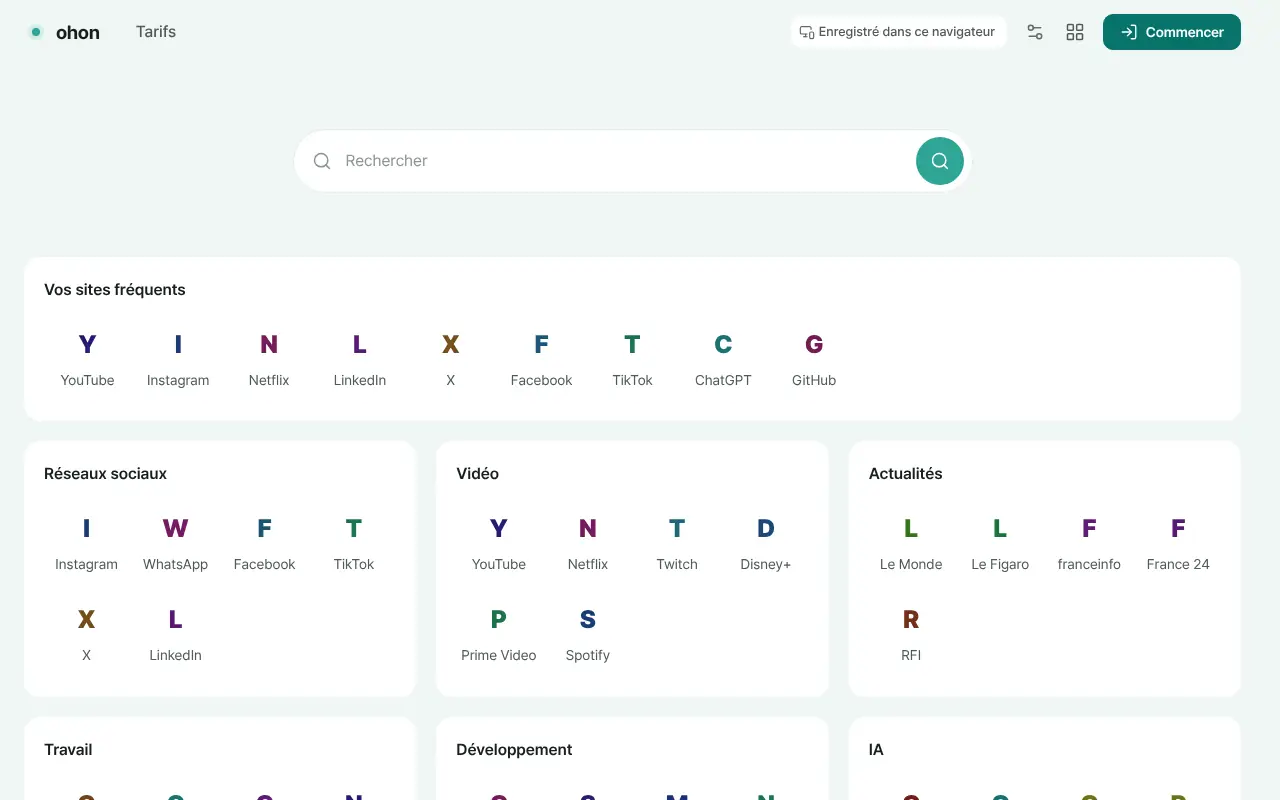
Task: Click the Commencer button
Action: [1172, 32]
